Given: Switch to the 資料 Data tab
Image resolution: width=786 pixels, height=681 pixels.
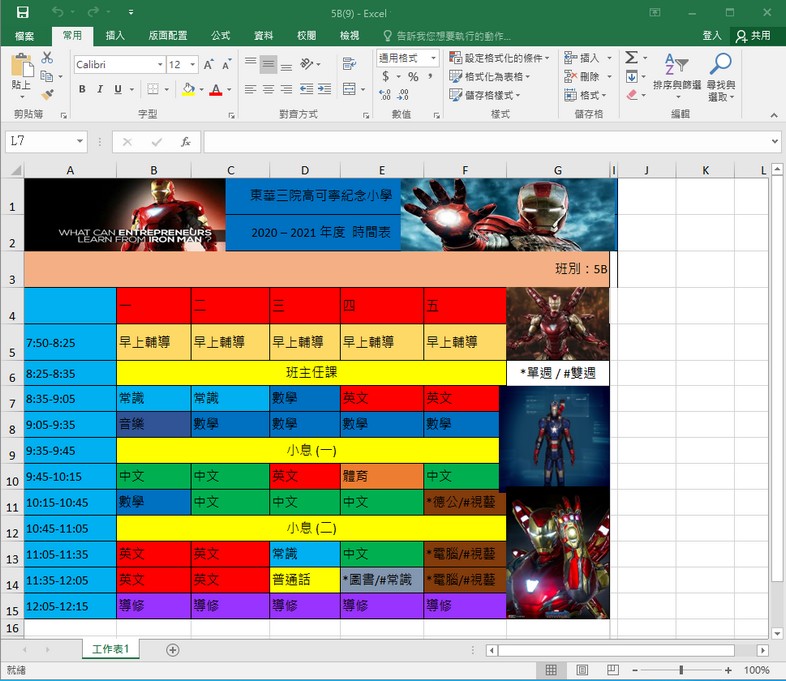Looking at the screenshot, I should 263,36.
